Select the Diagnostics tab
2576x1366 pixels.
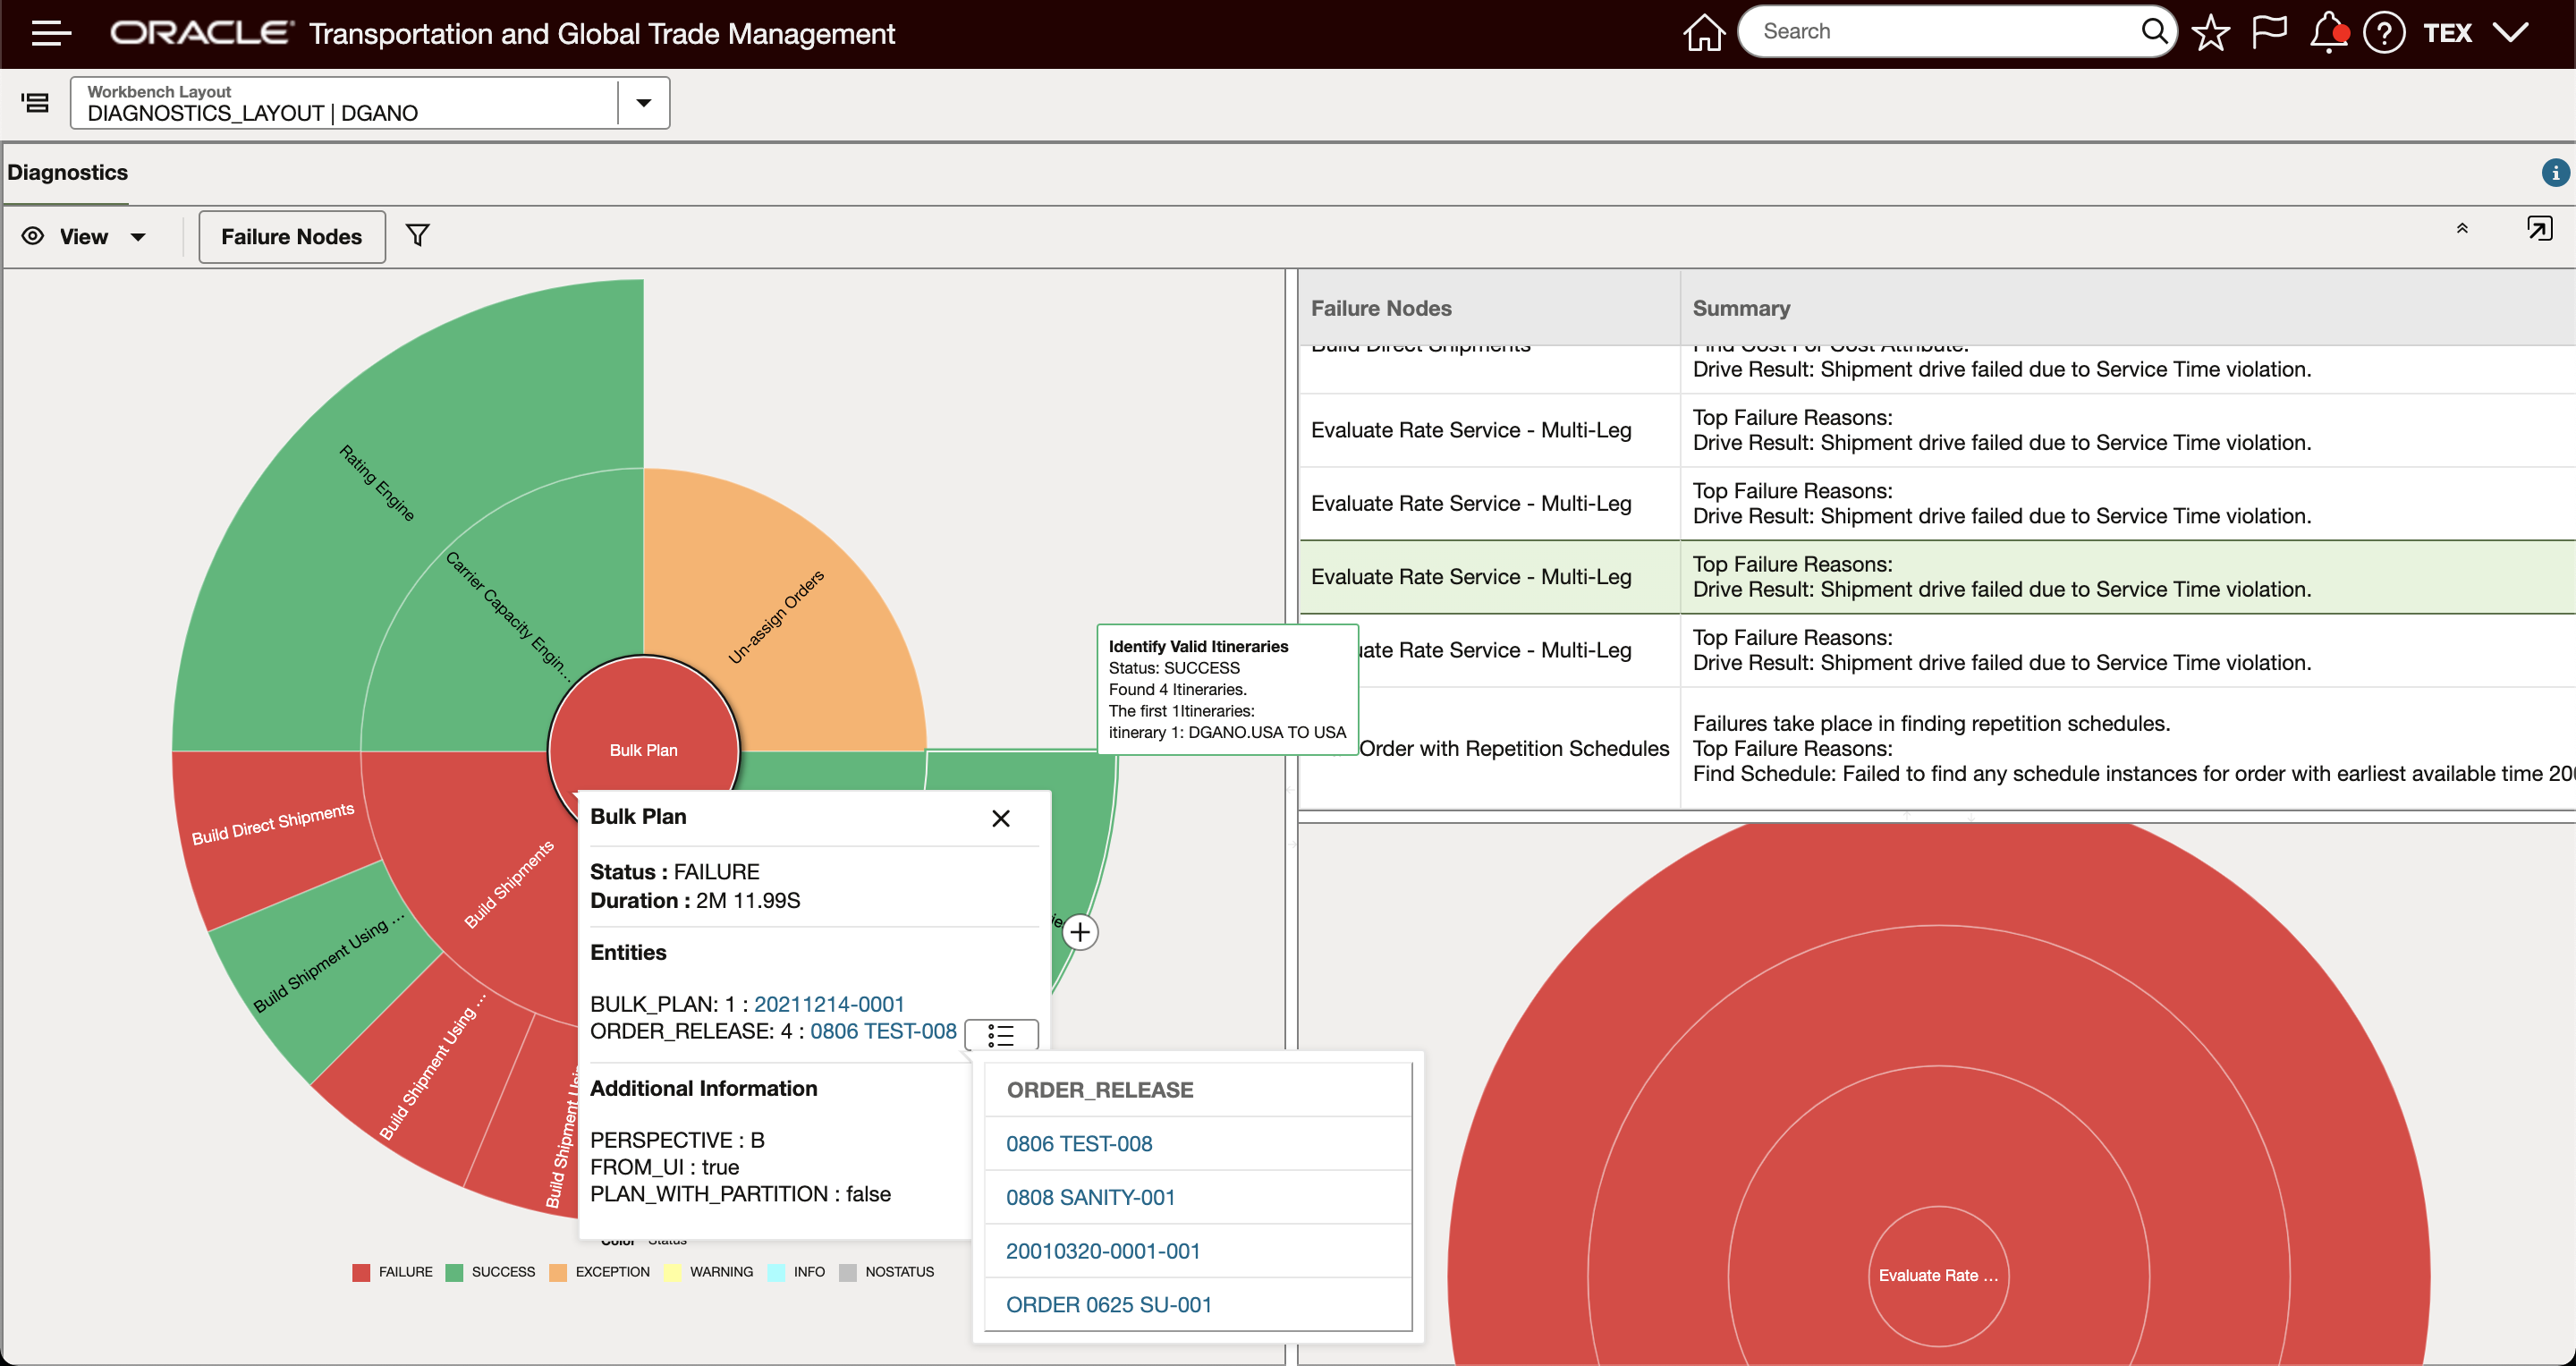pyautogui.click(x=68, y=173)
